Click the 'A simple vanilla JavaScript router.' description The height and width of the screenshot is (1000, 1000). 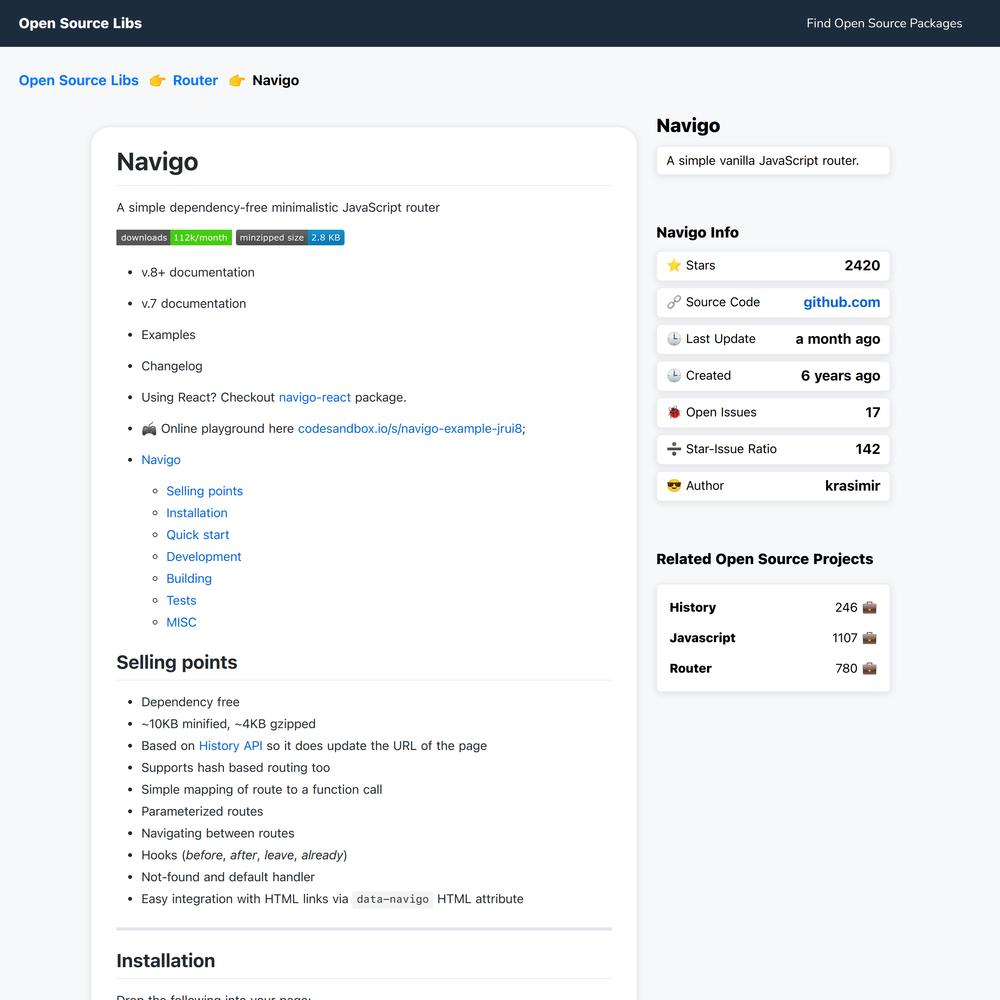tap(763, 161)
